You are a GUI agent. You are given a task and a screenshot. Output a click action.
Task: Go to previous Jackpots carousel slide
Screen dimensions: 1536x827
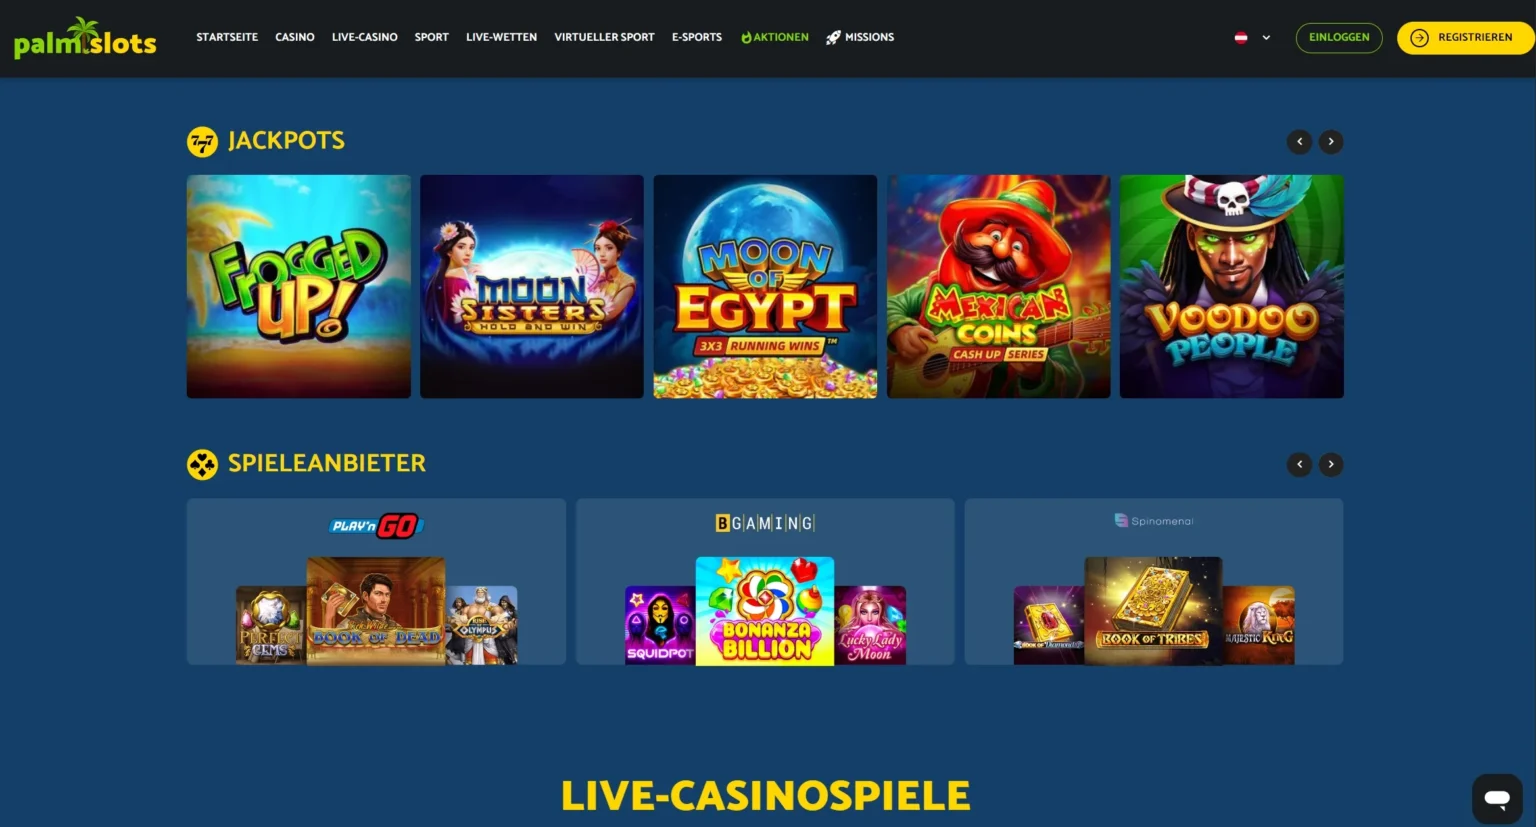click(x=1299, y=142)
